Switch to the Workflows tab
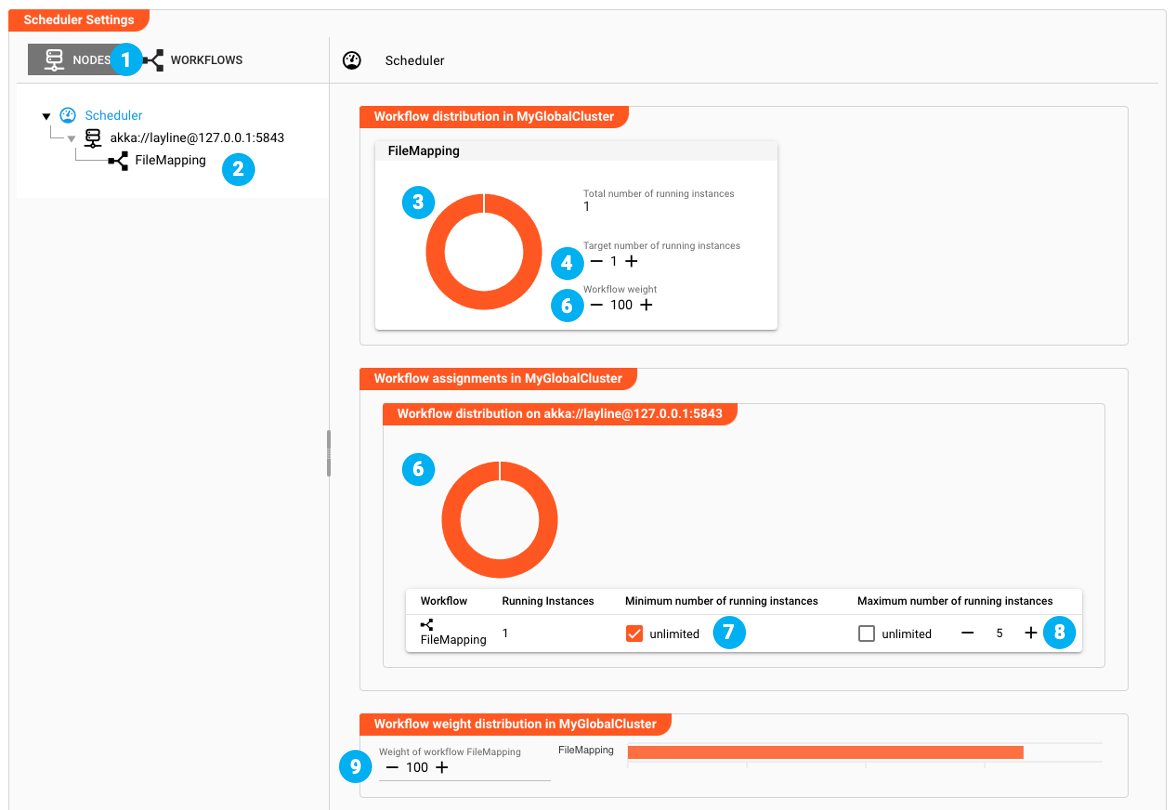 click(195, 60)
